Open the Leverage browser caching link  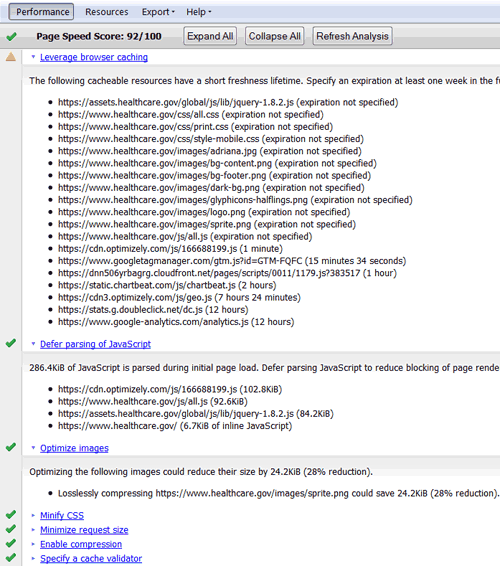94,57
